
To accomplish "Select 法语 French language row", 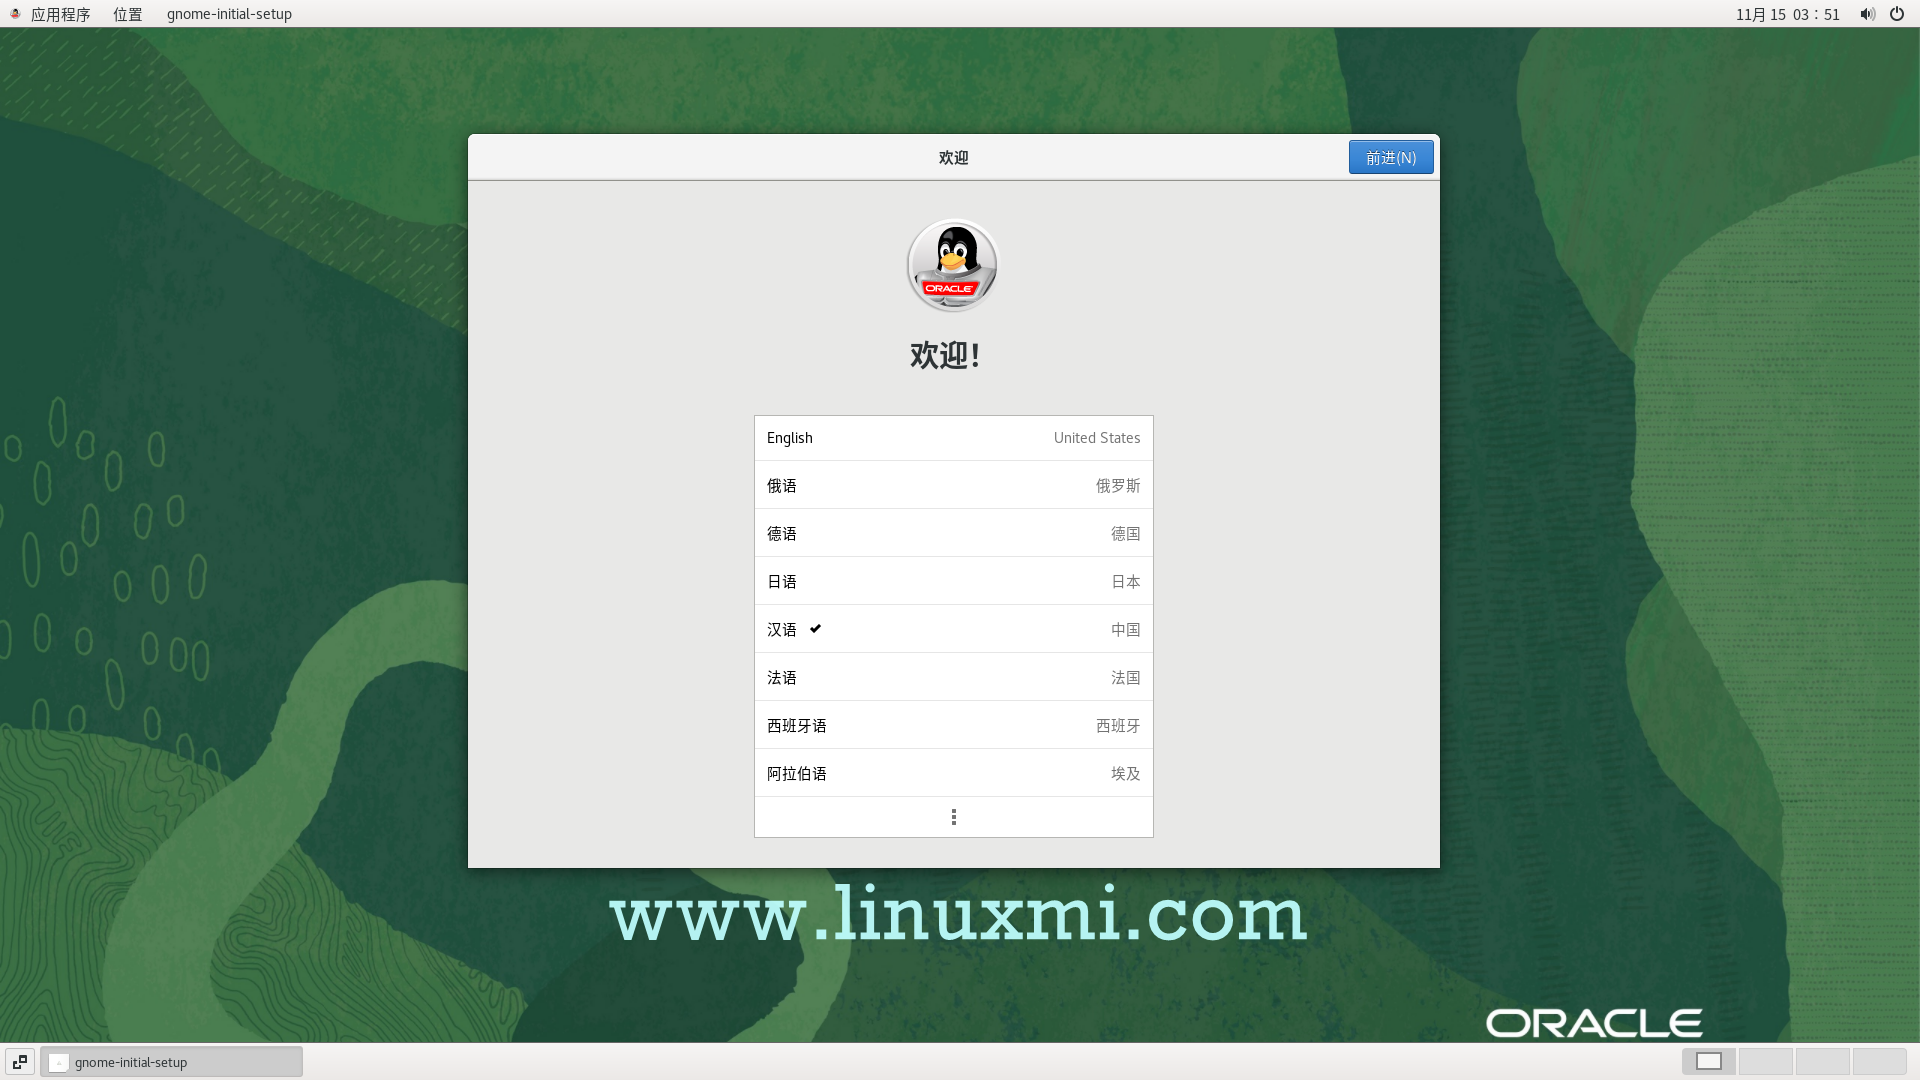I will pyautogui.click(x=953, y=676).
